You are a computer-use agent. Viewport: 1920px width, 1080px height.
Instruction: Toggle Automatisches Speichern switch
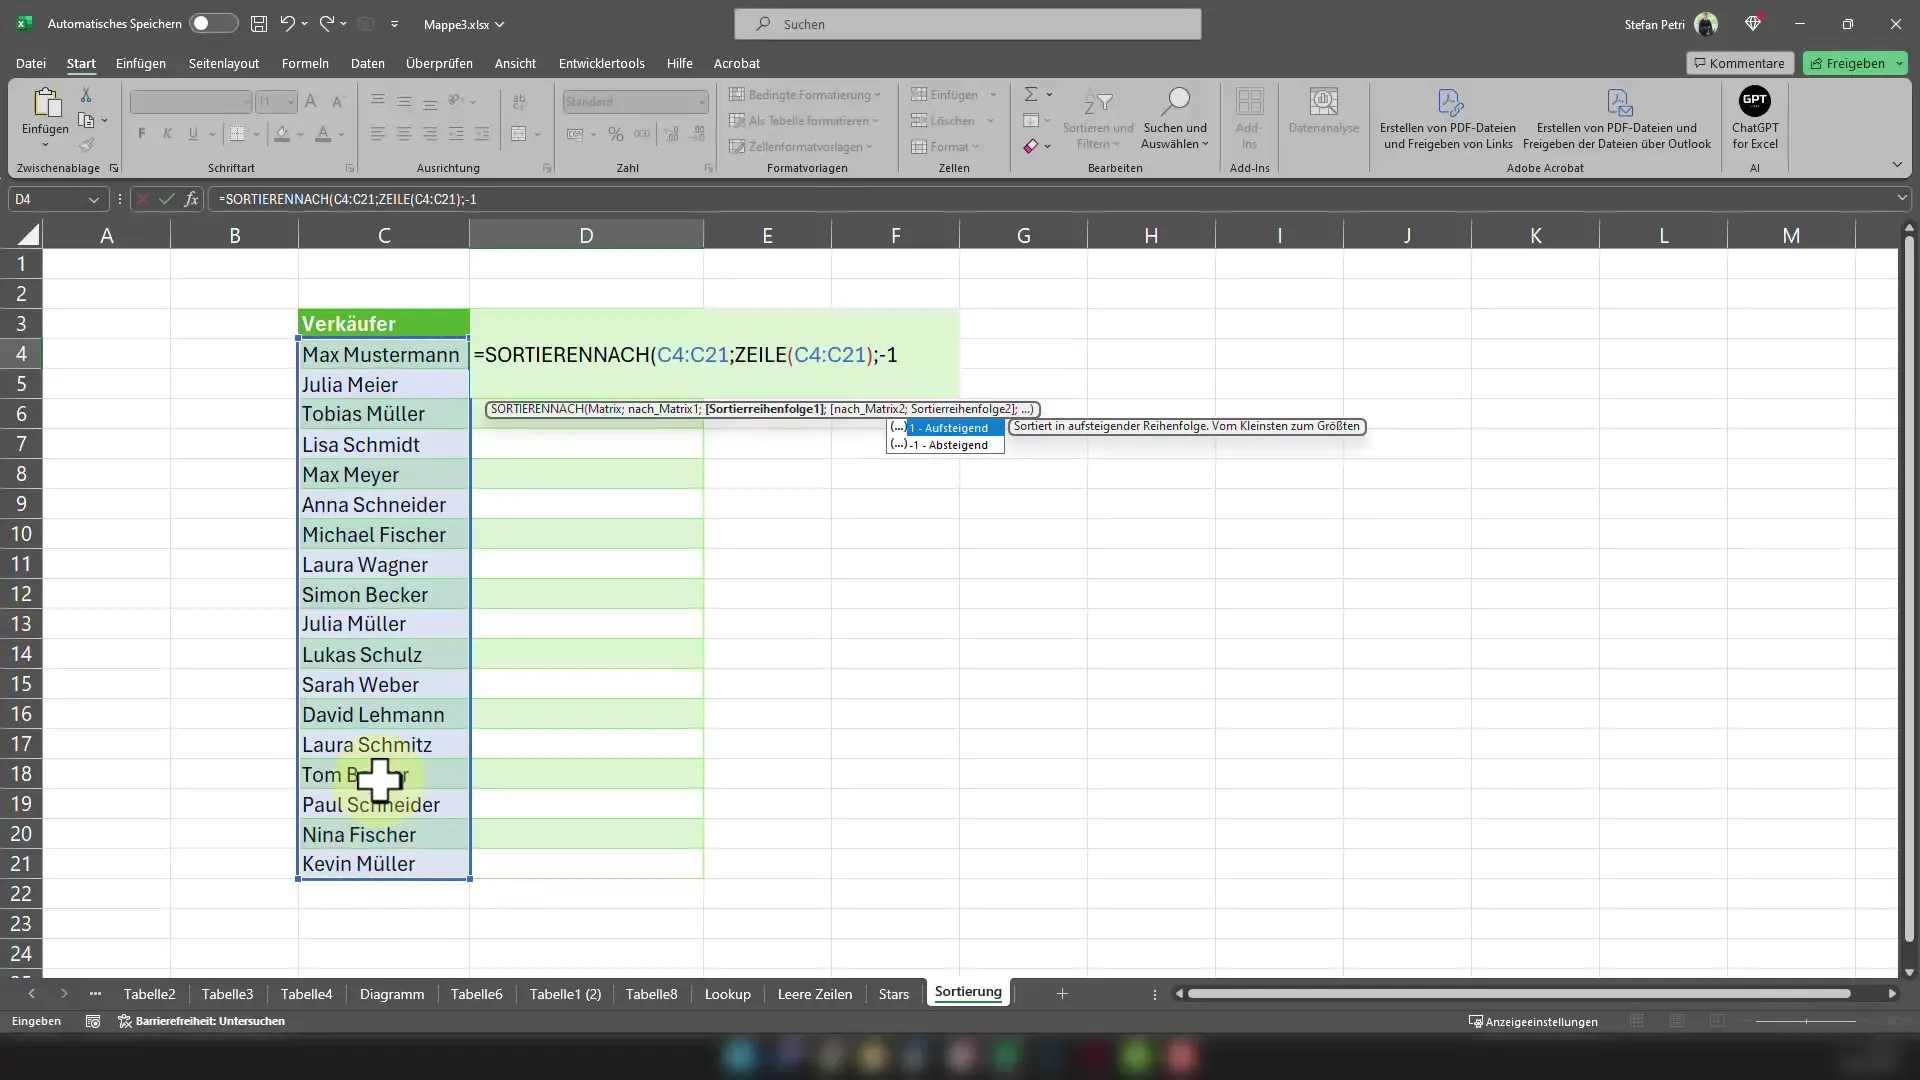211,24
